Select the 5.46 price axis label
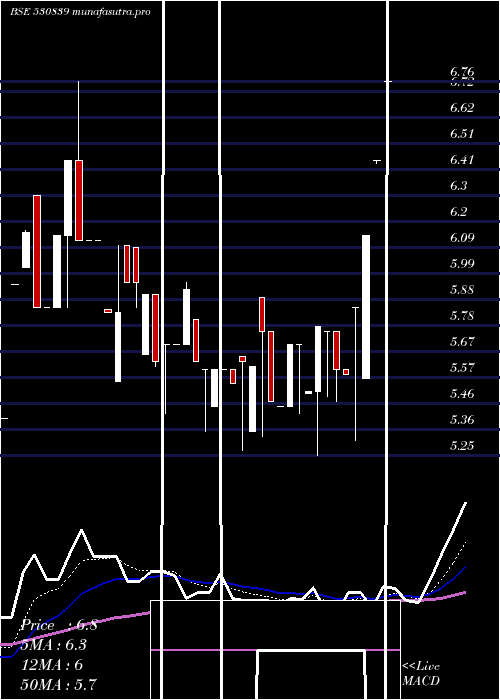 (x=462, y=393)
